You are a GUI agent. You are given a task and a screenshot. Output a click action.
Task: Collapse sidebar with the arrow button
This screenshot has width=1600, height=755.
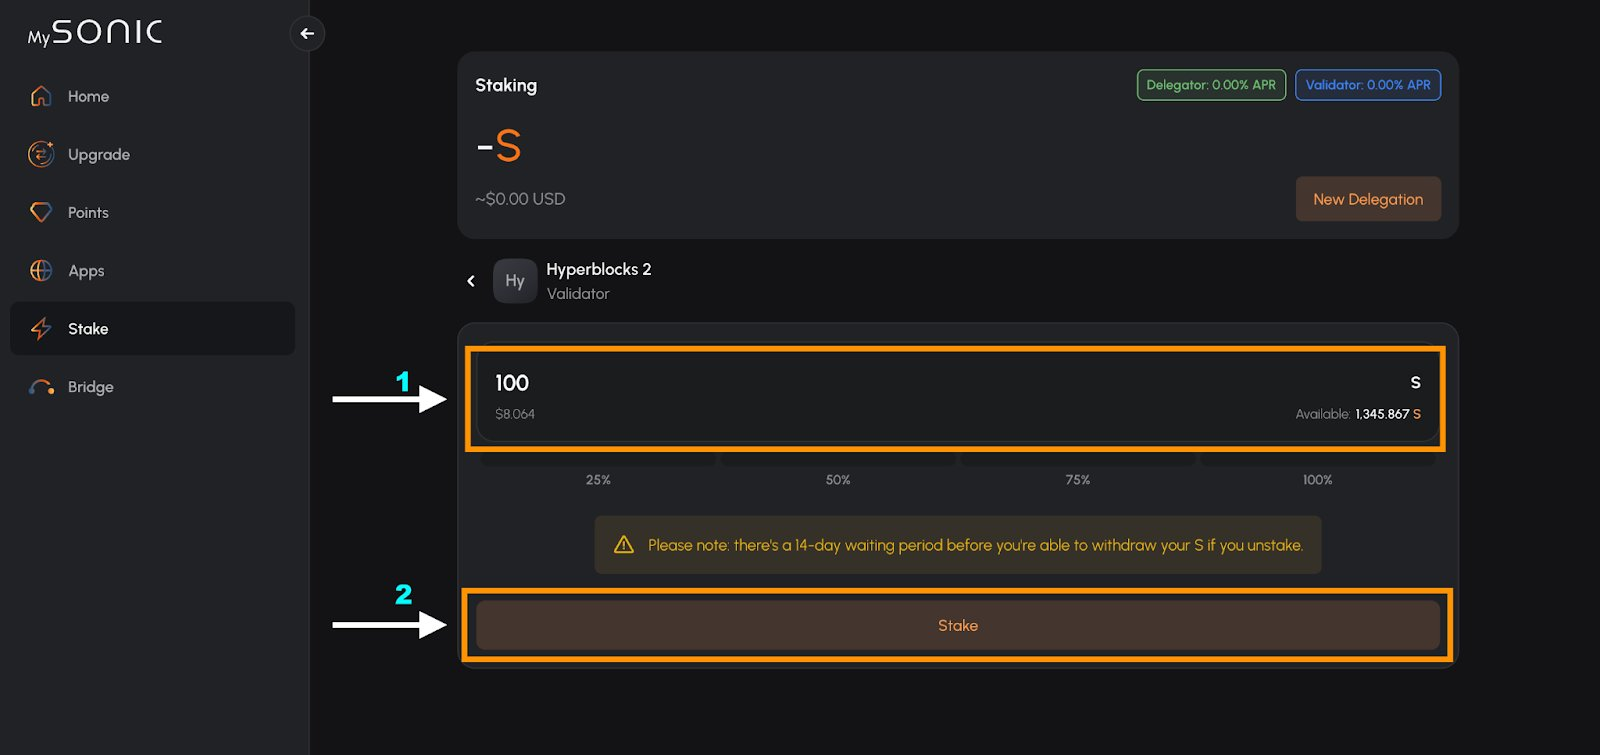[x=307, y=34]
